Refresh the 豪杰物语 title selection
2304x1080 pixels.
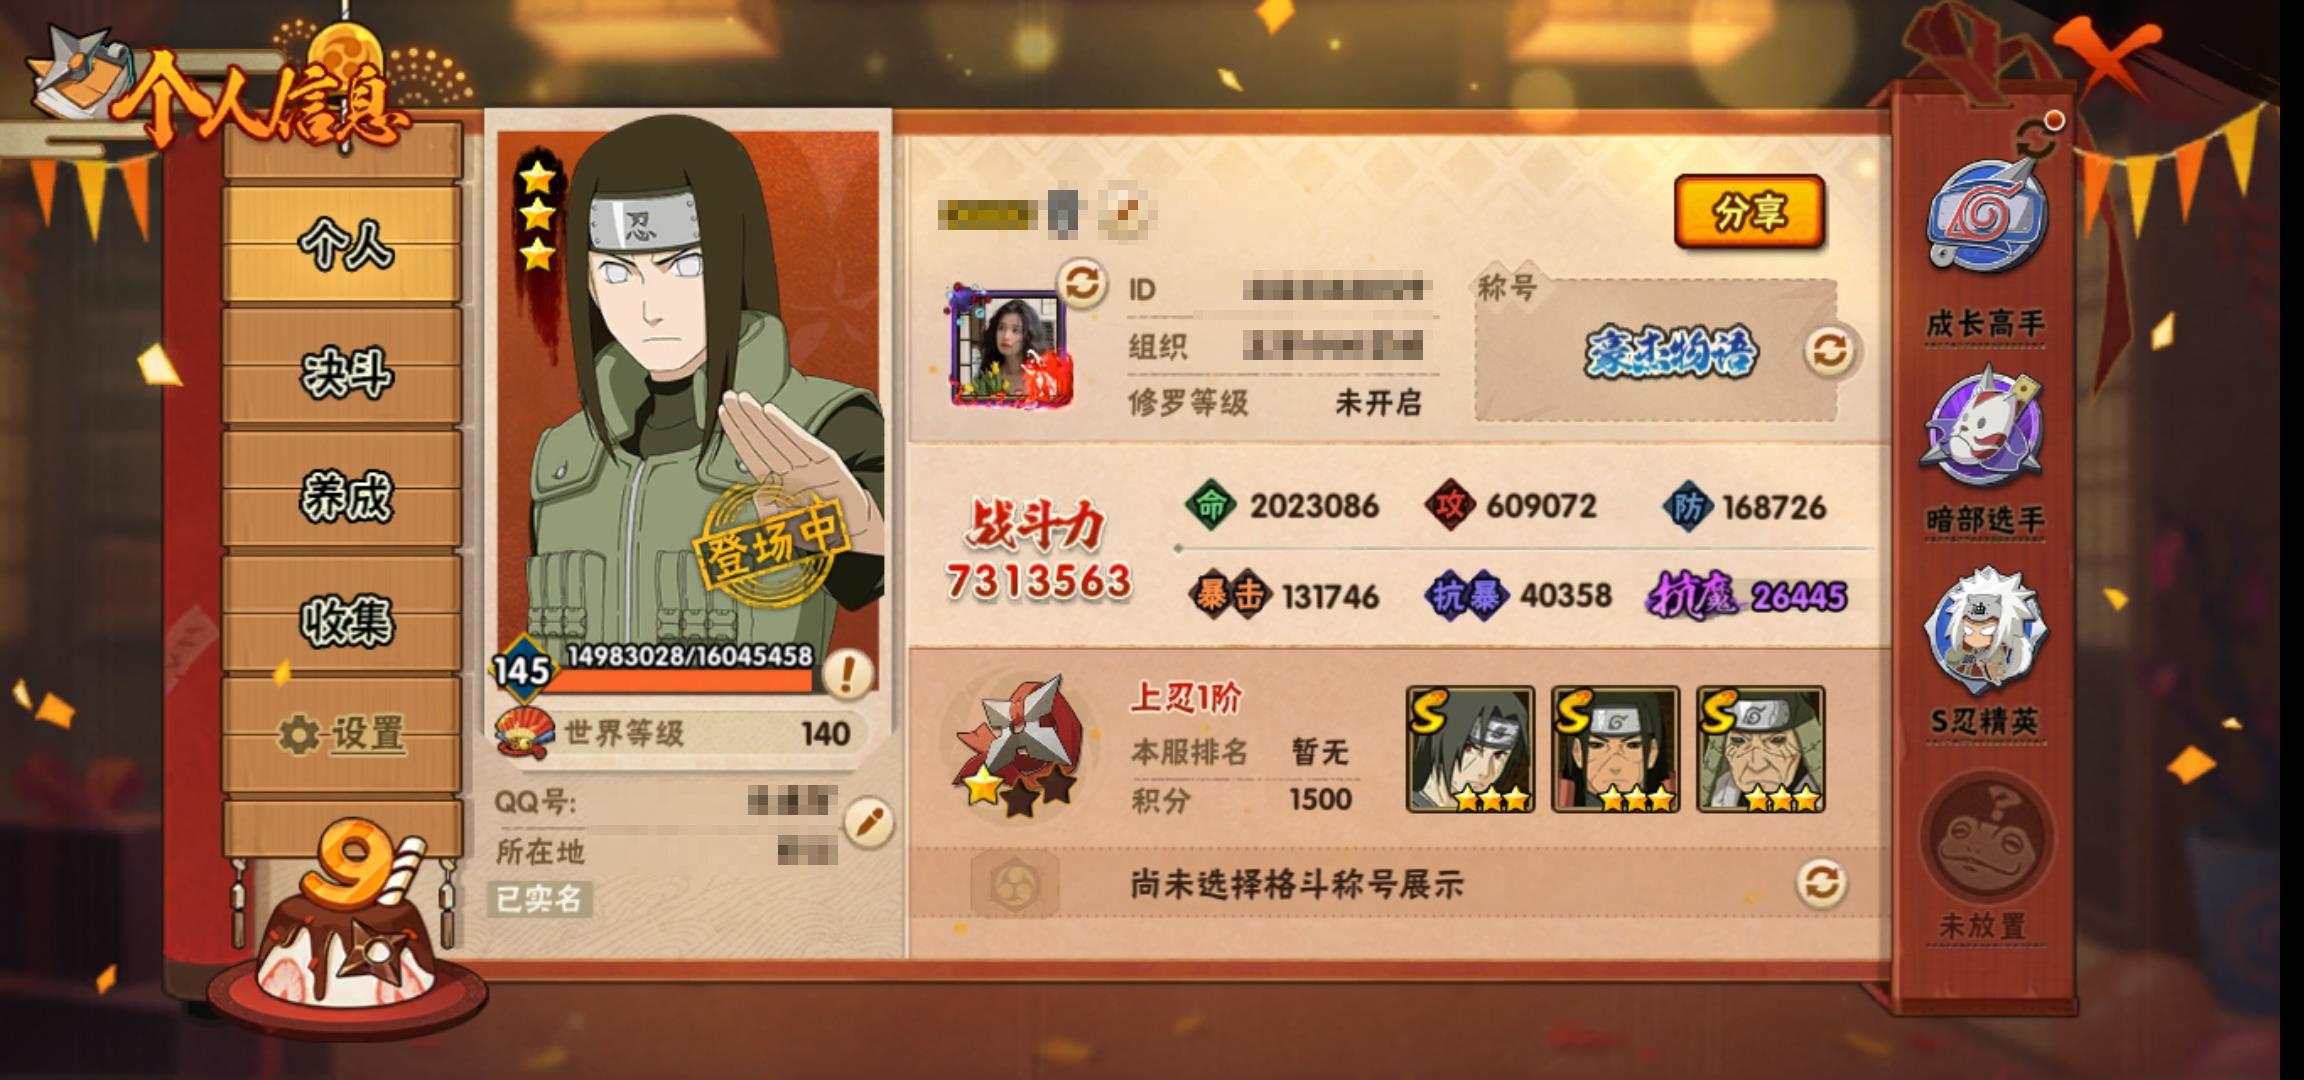pos(1829,351)
